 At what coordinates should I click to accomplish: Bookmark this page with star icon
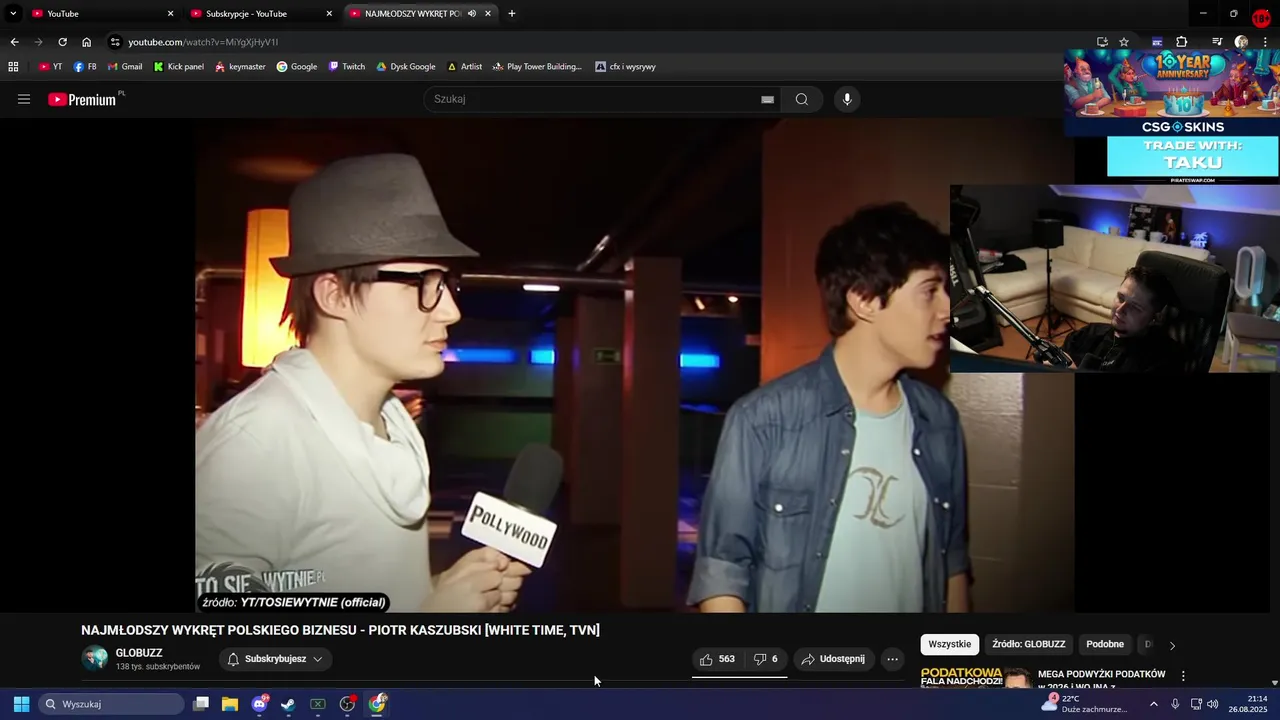pyautogui.click(x=1124, y=42)
